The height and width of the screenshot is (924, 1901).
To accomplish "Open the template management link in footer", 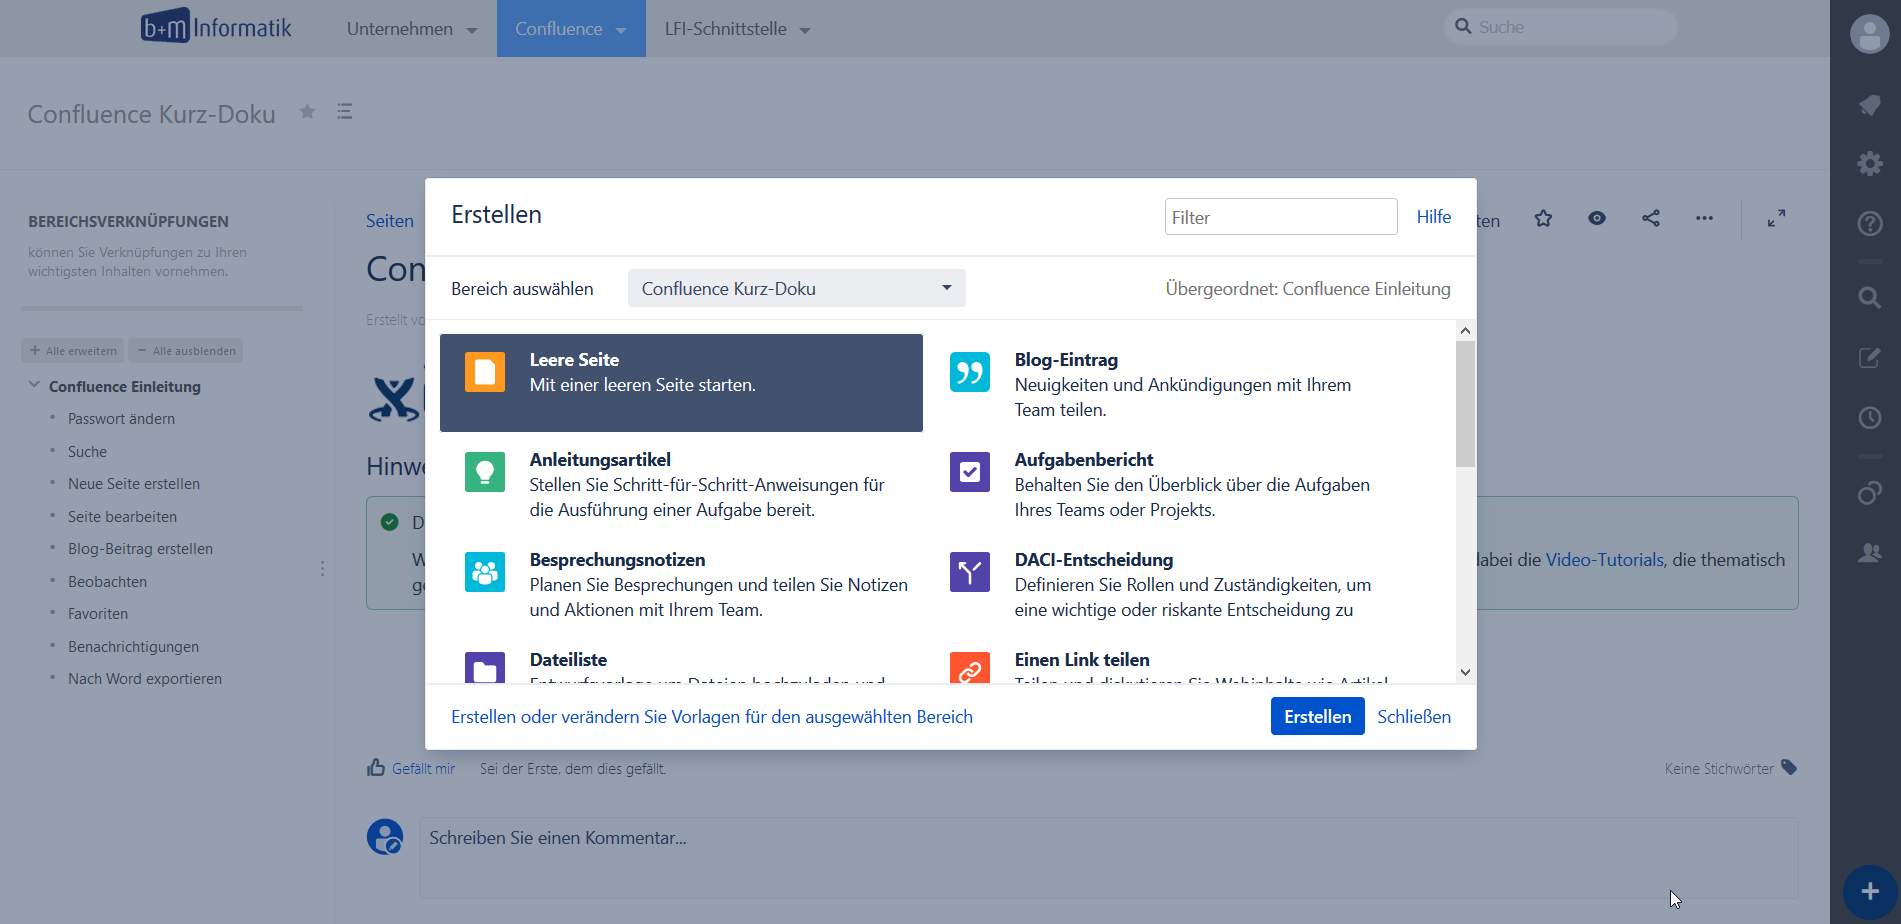I will click(711, 716).
